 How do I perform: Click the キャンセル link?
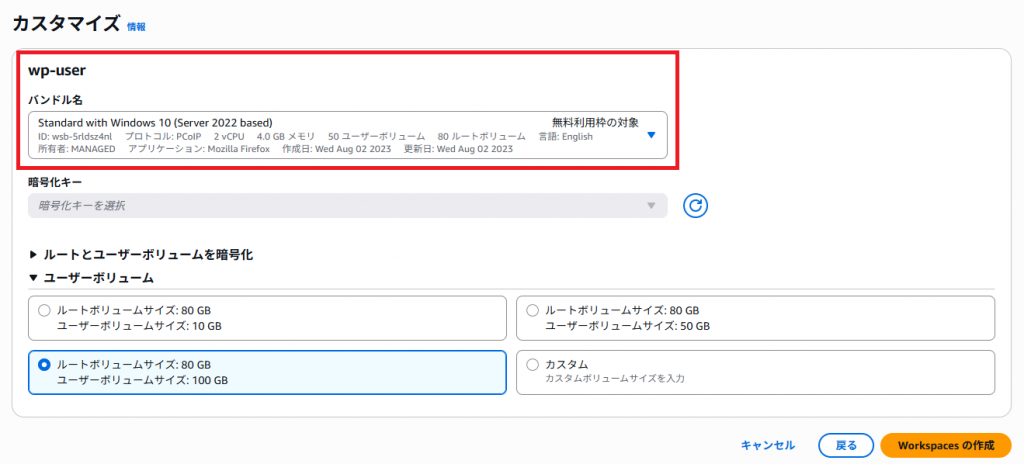point(768,445)
